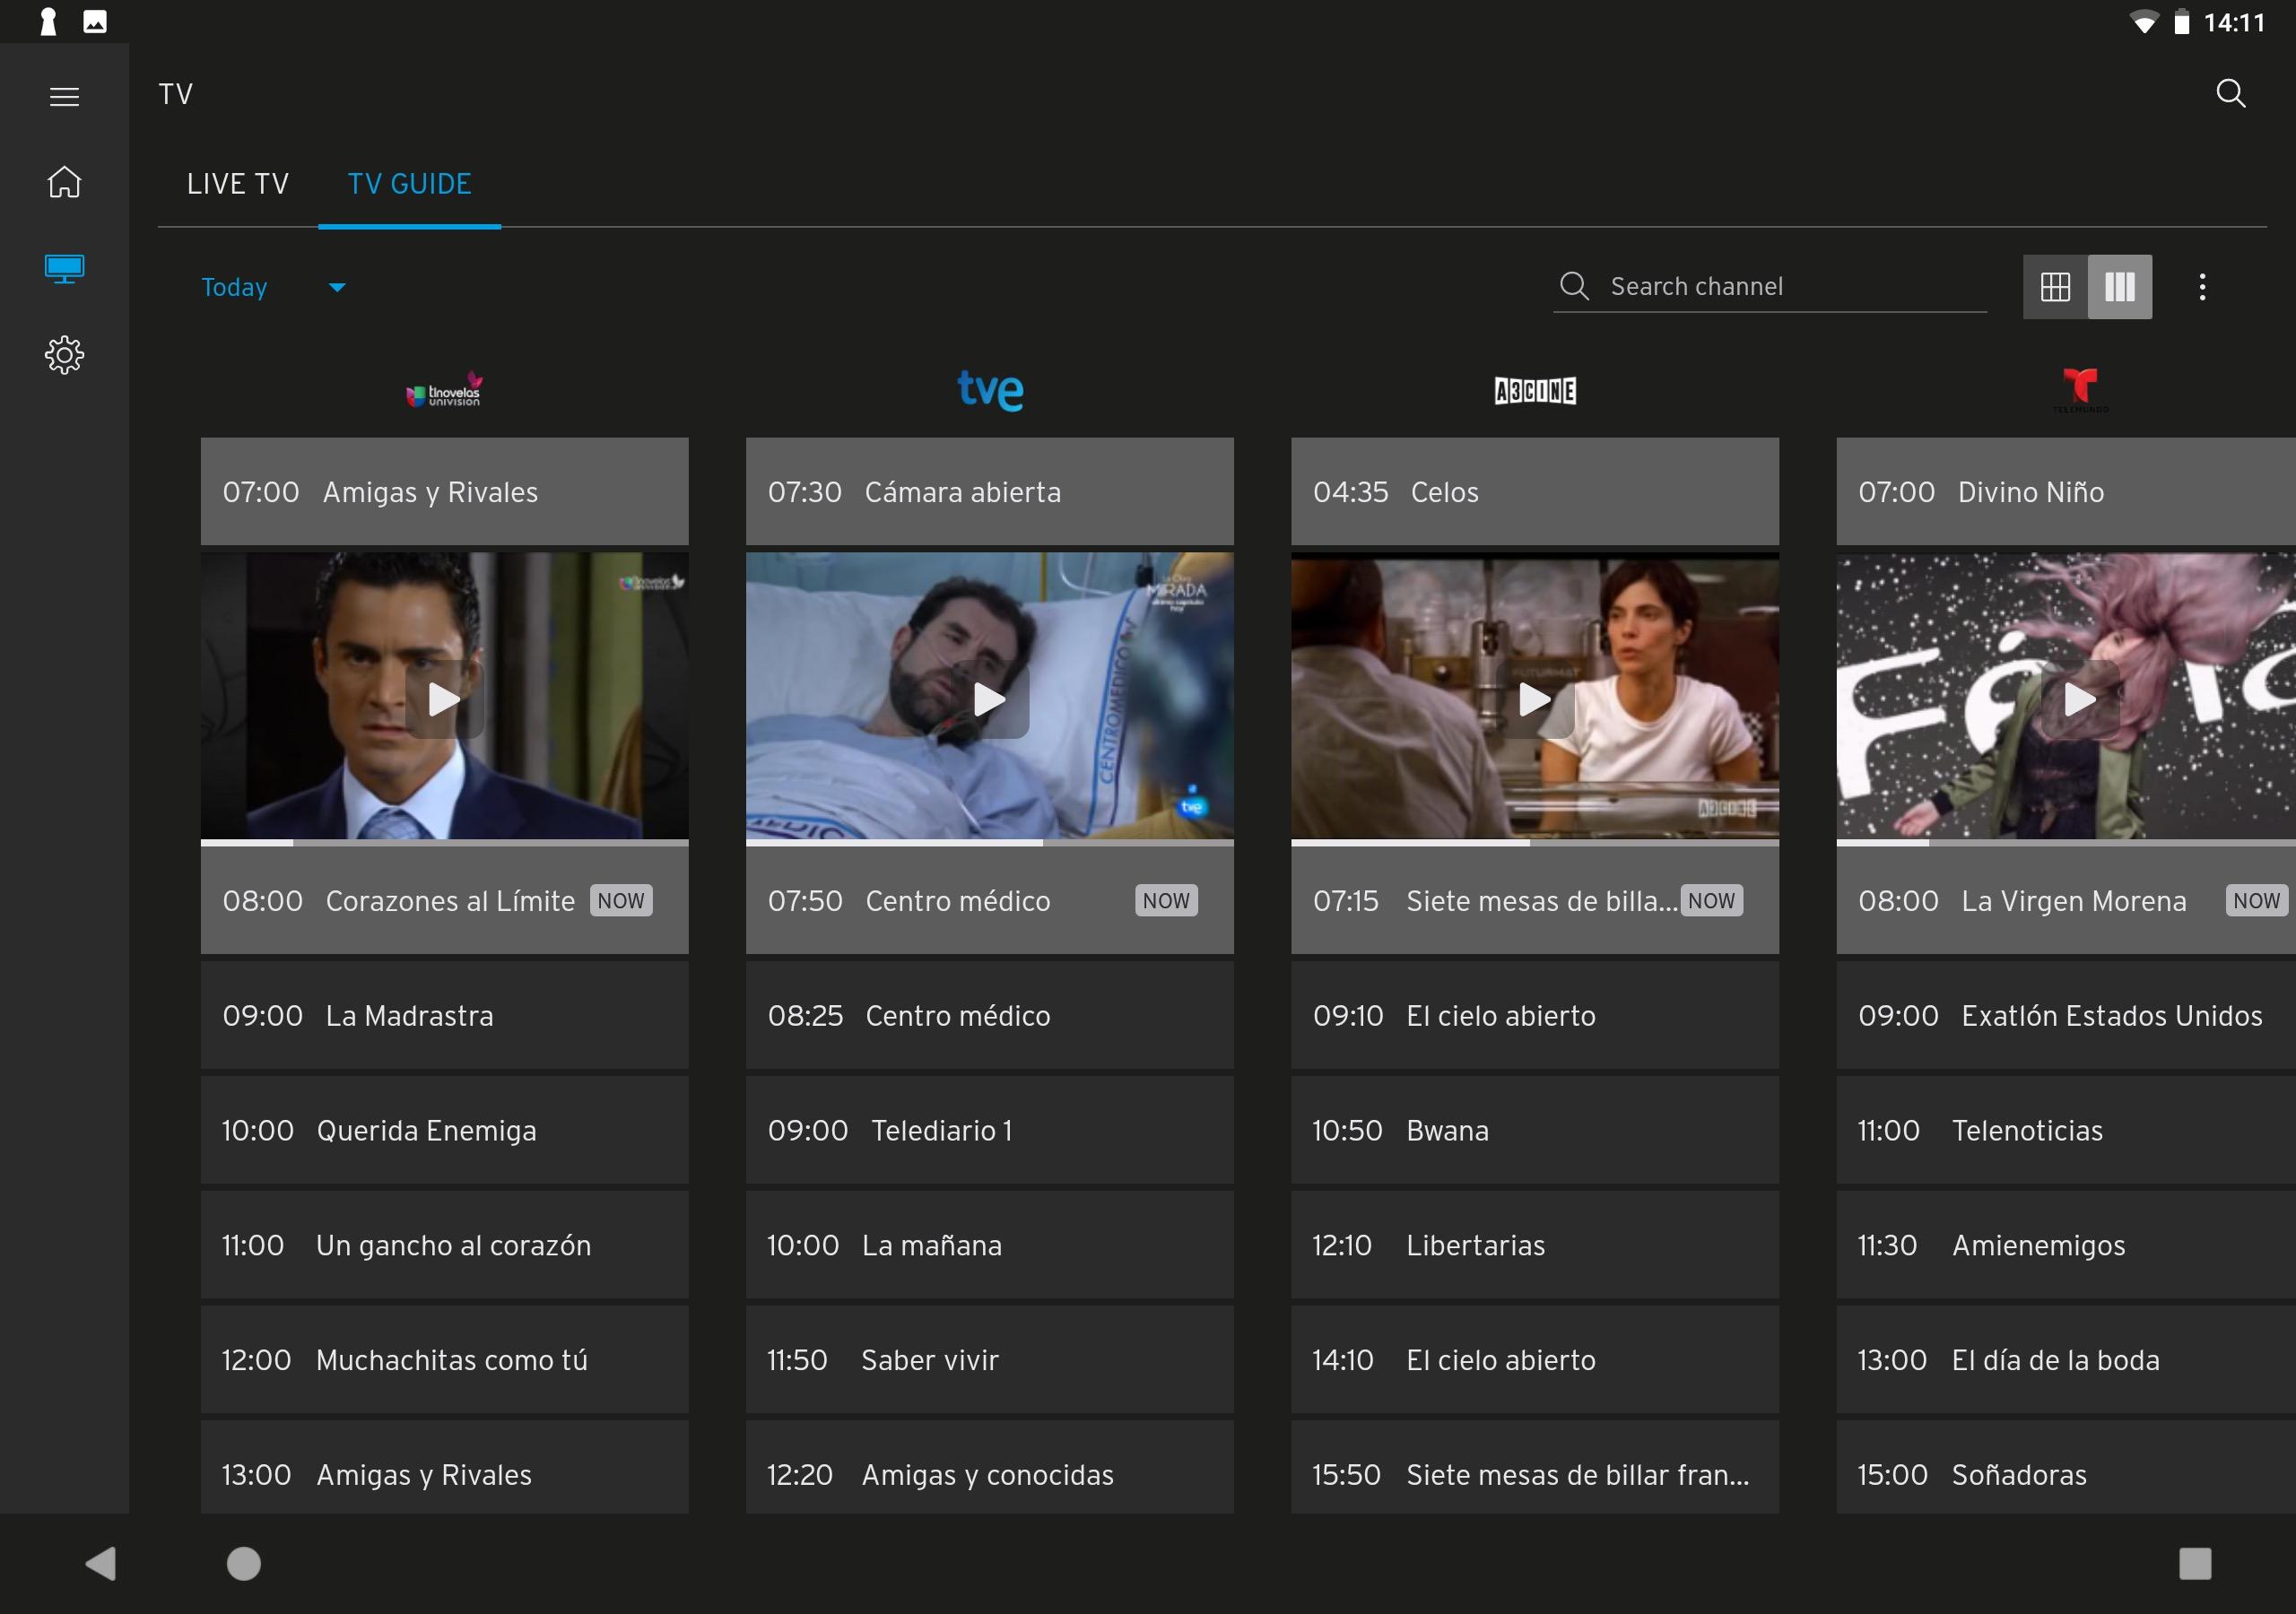Screen dimensions: 2296x1614
Task: Tap the Telemundo channel logo
Action: click(2079, 390)
